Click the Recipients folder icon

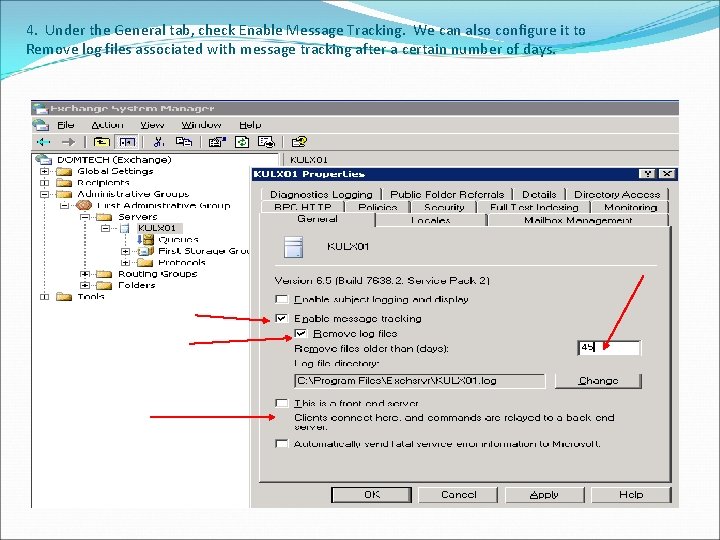tap(64, 183)
